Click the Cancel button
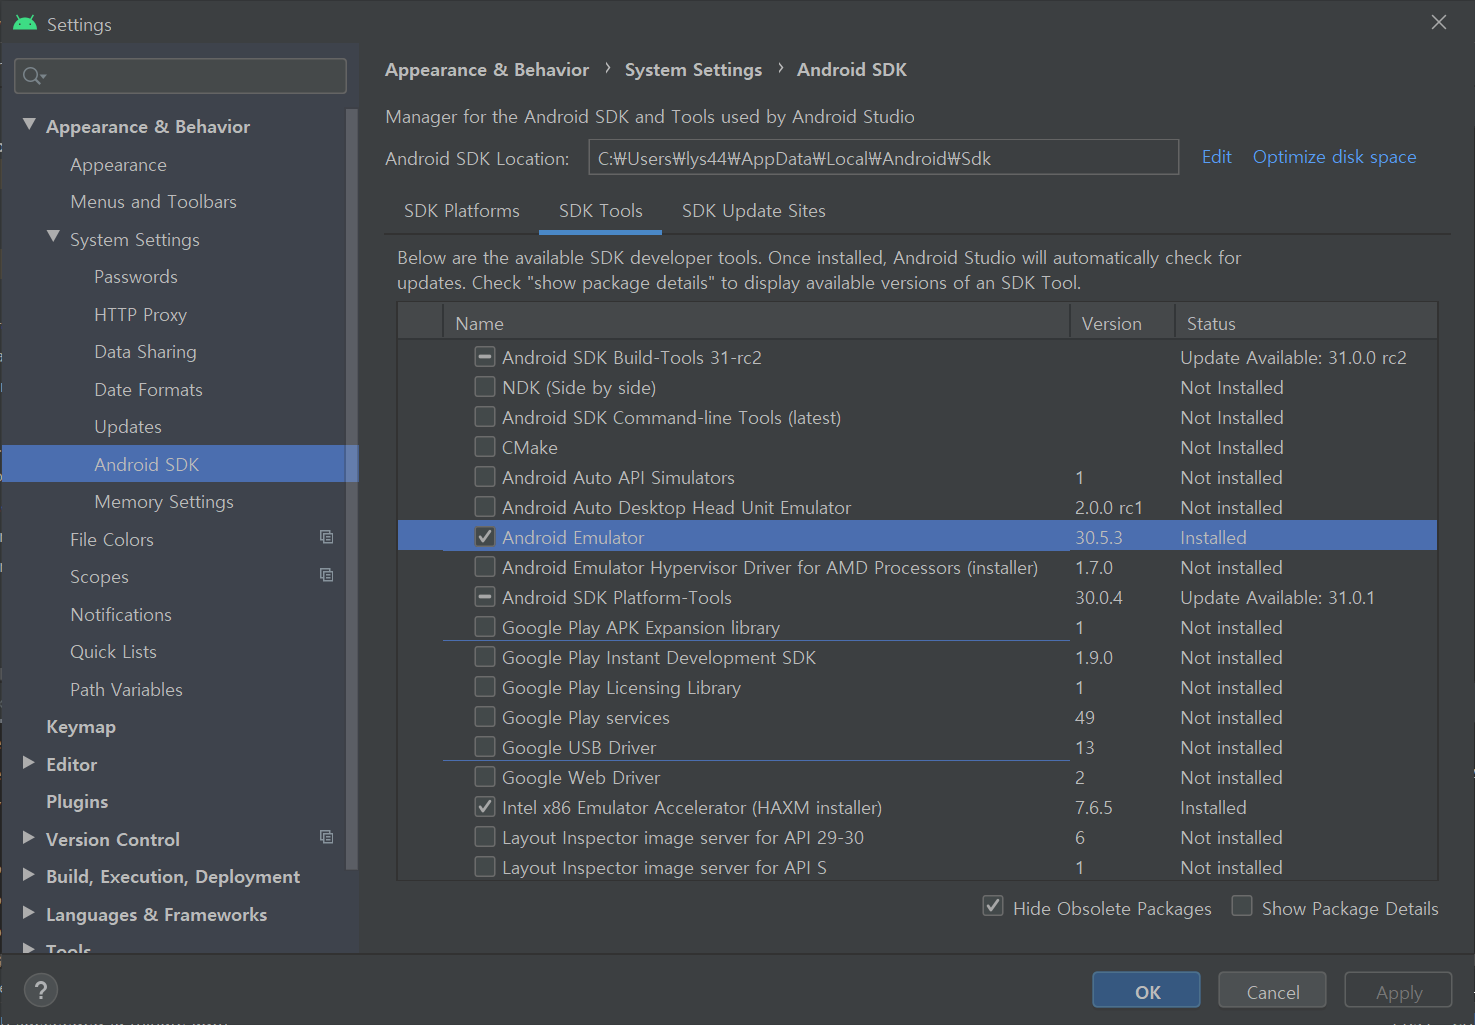This screenshot has height=1025, width=1475. coord(1272,991)
